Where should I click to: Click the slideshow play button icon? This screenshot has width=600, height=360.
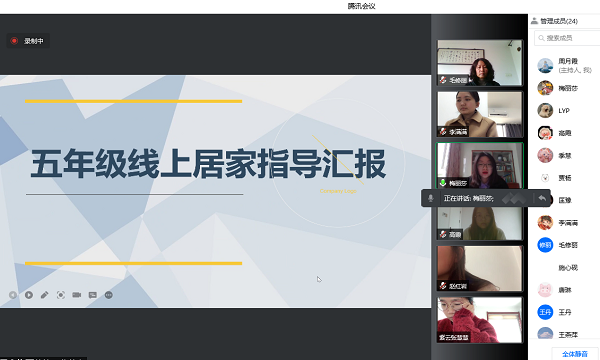click(29, 295)
